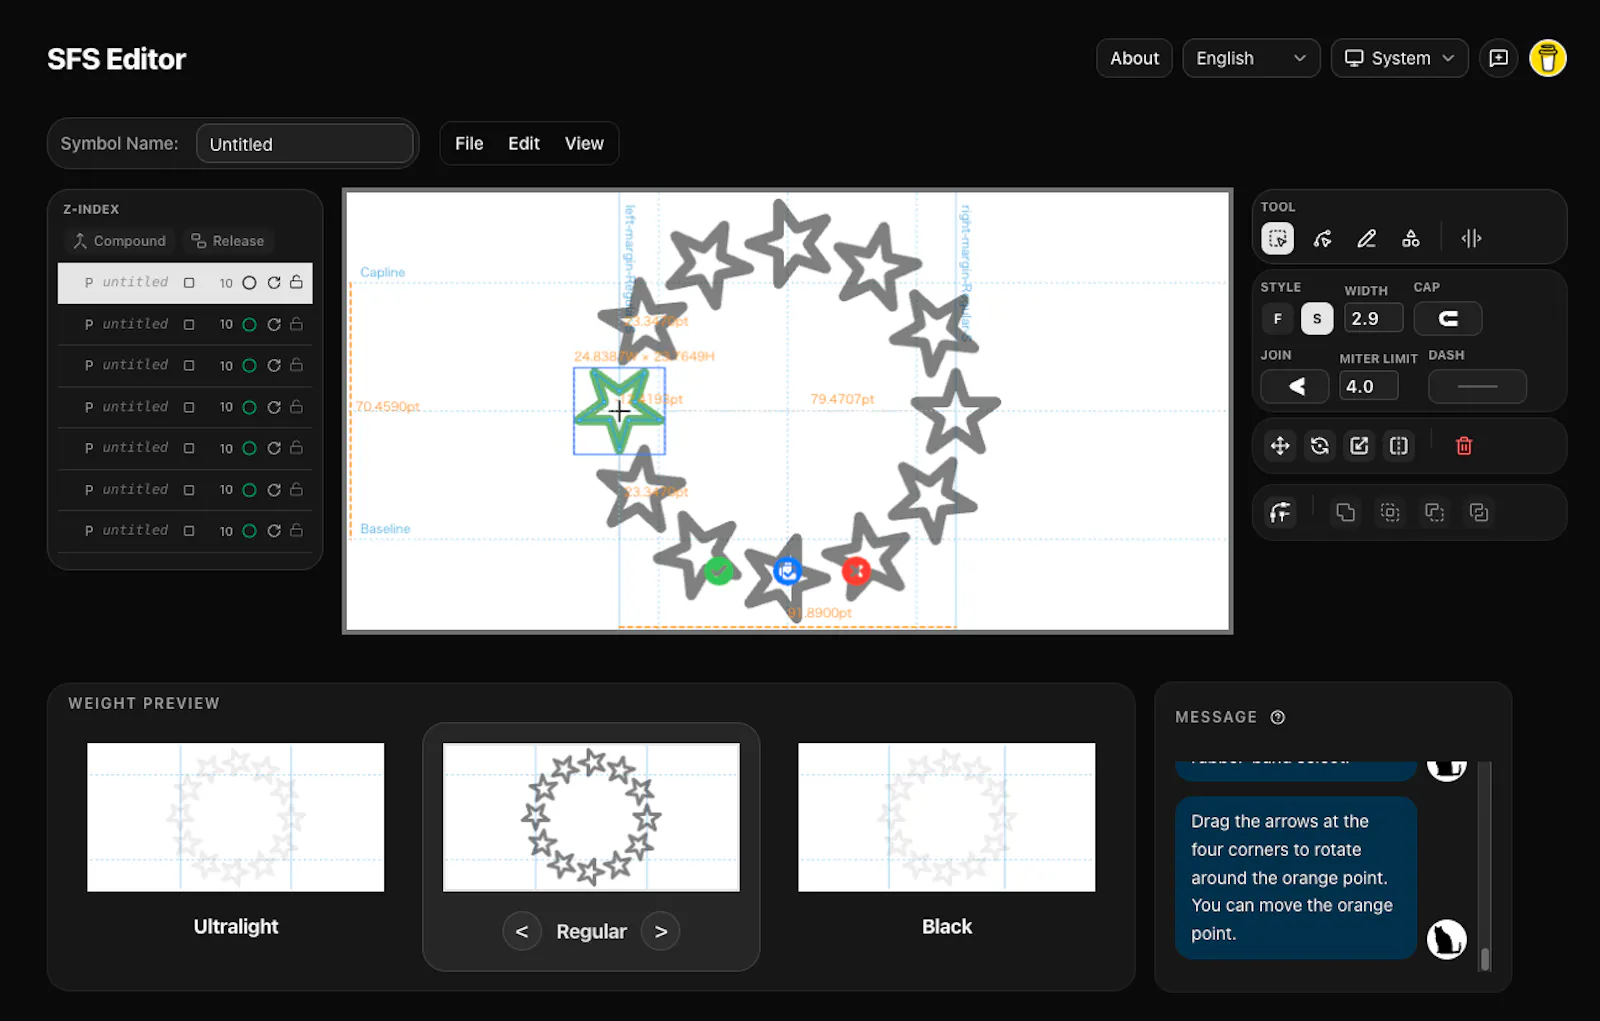Select the path node editing tool
Screen dimensions: 1600x1021
coord(1322,238)
